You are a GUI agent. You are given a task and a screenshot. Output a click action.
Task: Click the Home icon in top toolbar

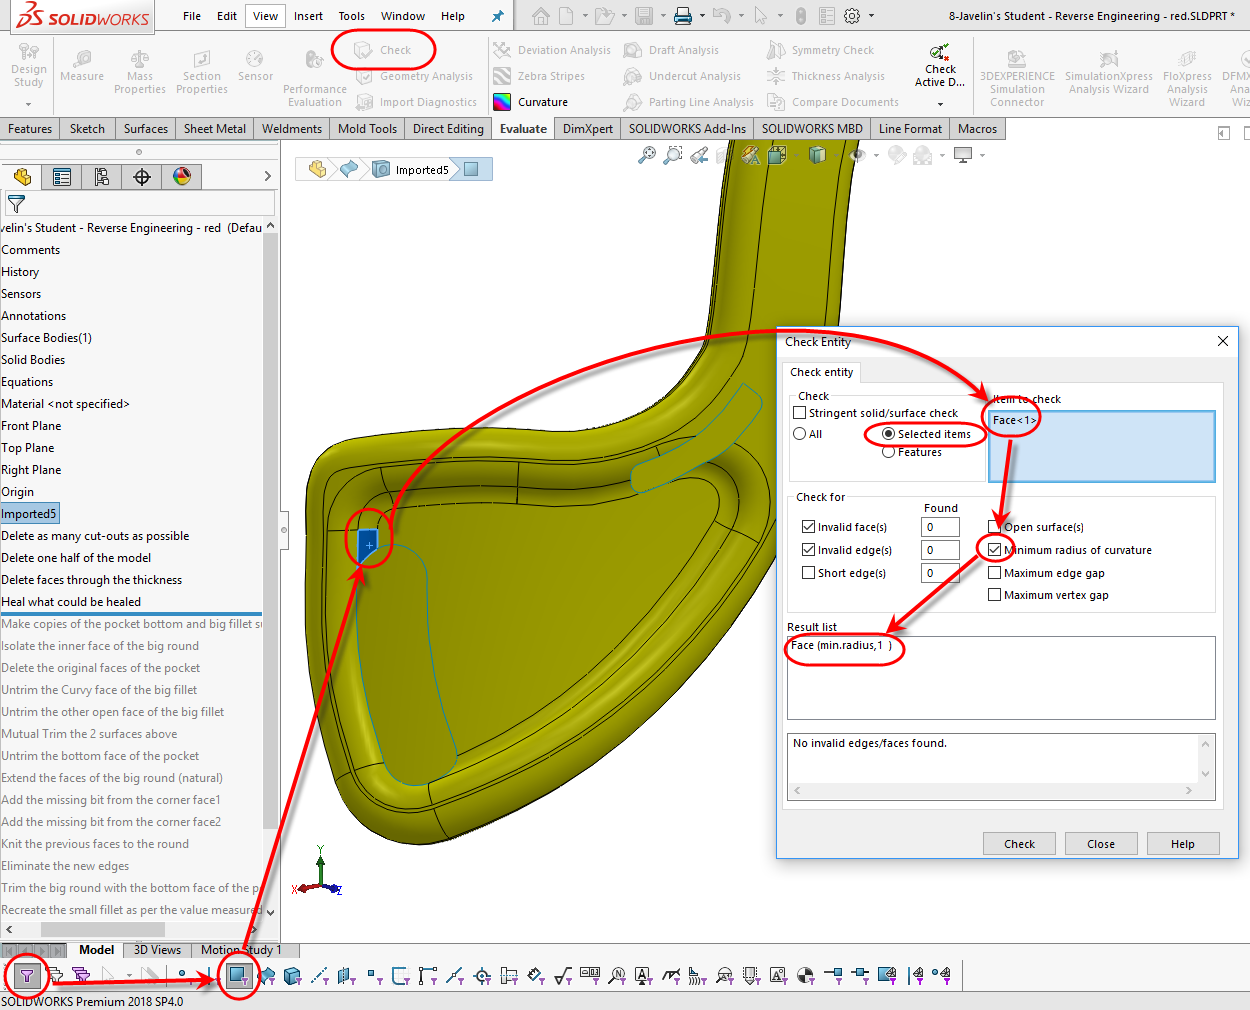[x=541, y=16]
